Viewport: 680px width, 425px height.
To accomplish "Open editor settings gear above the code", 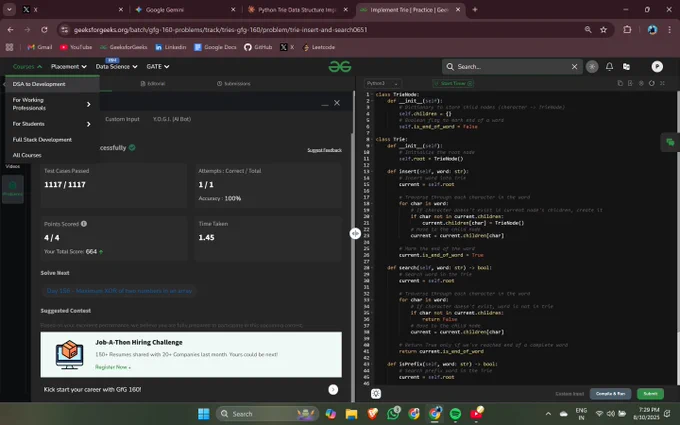I will (x=641, y=83).
